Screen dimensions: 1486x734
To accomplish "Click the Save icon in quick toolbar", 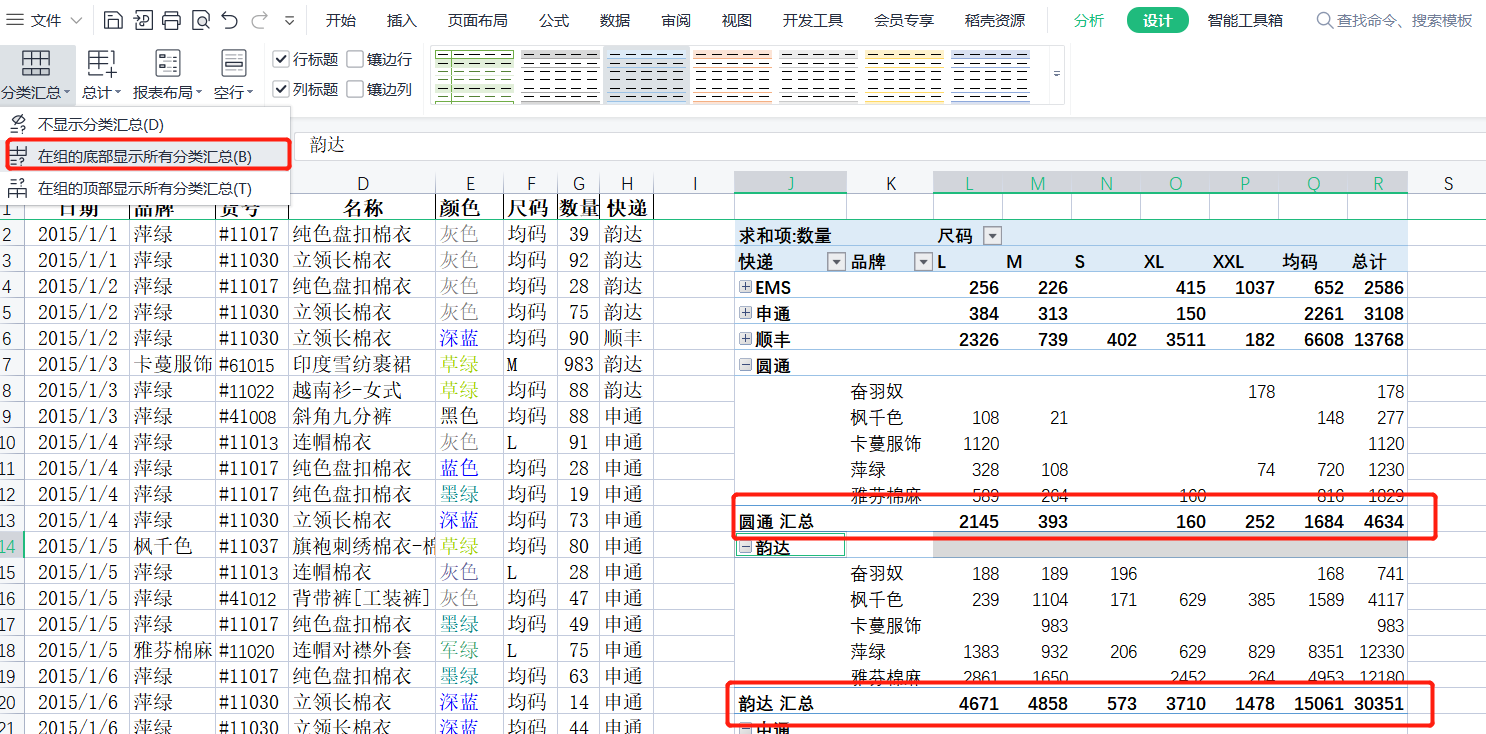I will click(113, 20).
